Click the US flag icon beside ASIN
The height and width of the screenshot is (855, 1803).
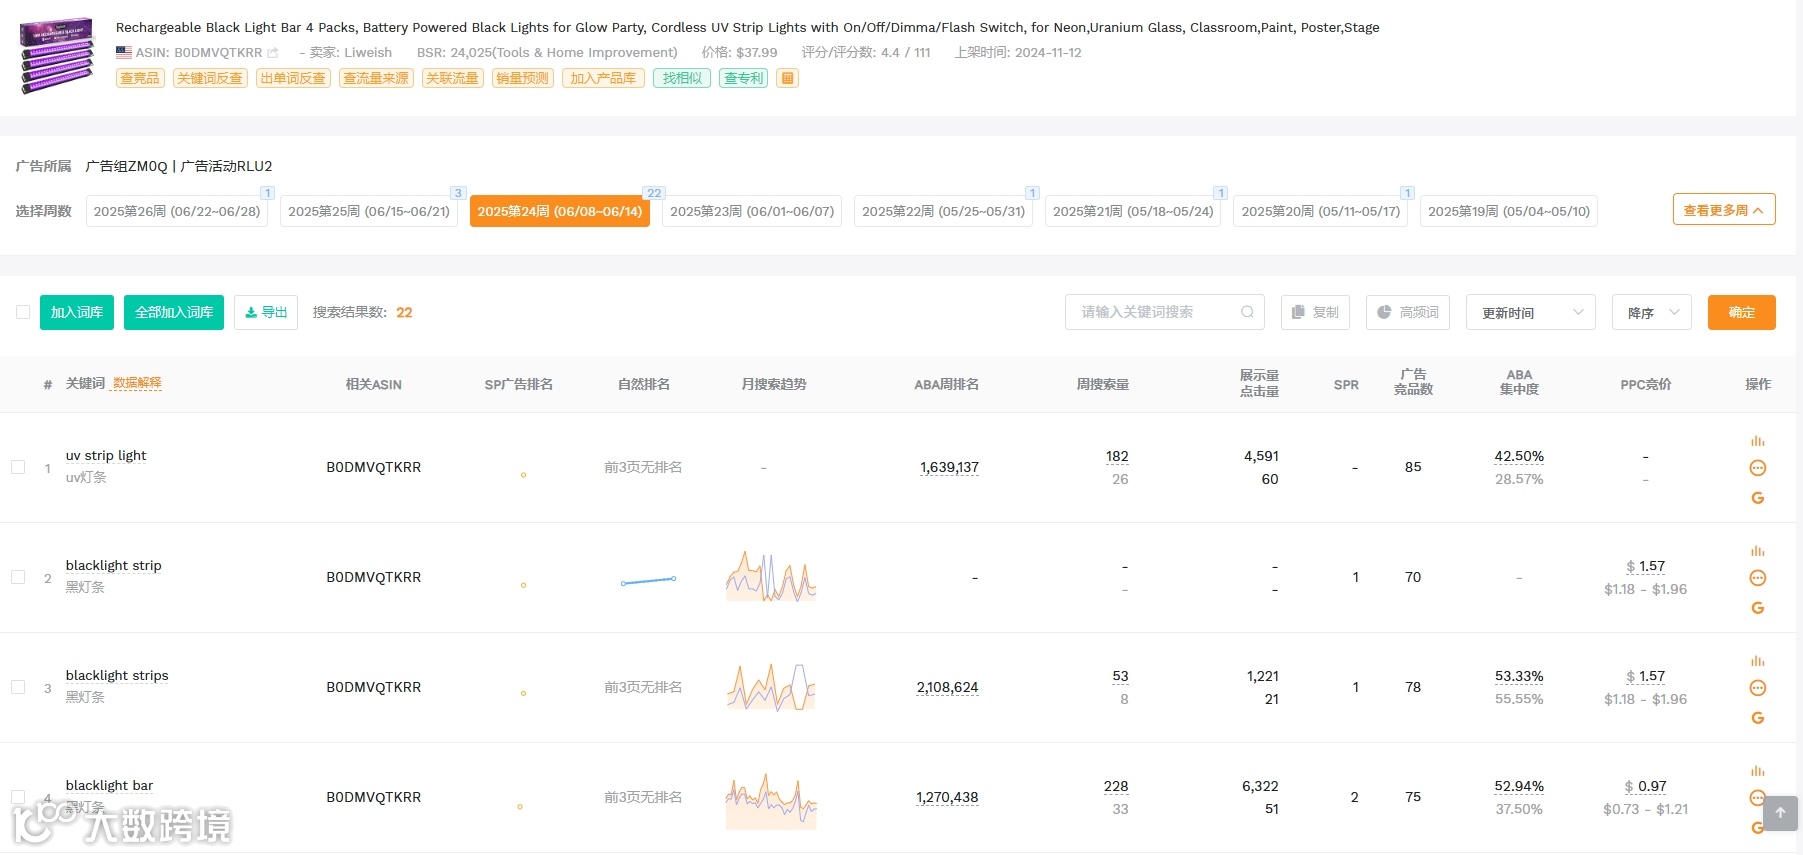pos(124,53)
